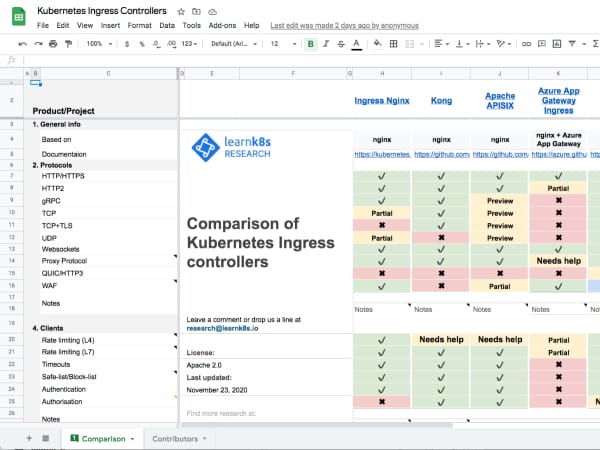Open last edit version history link

click(344, 26)
